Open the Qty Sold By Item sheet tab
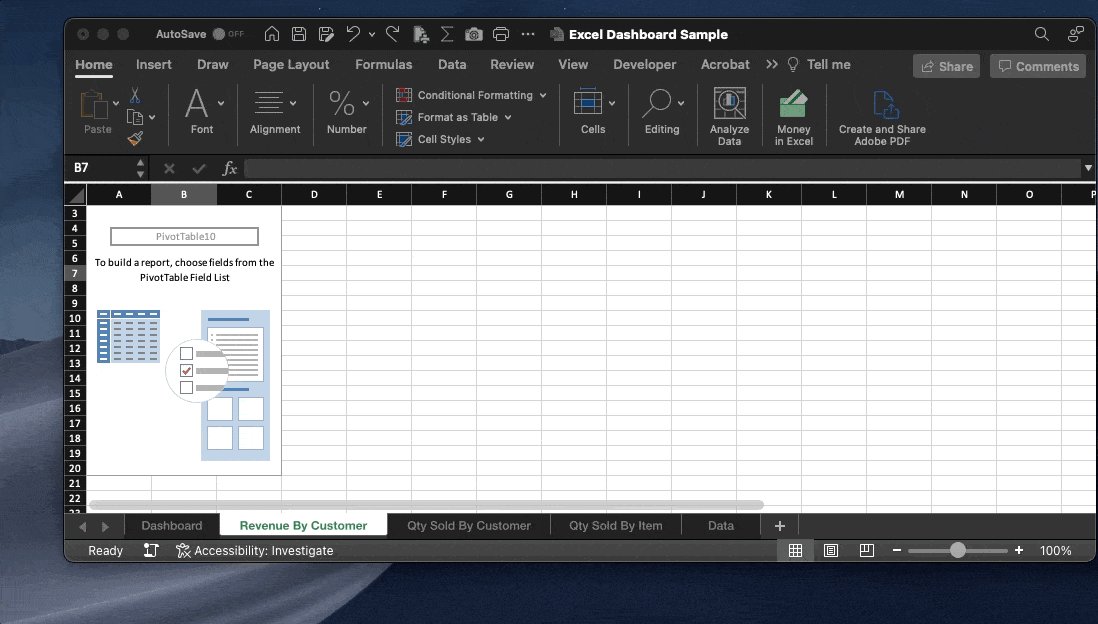The width and height of the screenshot is (1098, 624). click(614, 525)
